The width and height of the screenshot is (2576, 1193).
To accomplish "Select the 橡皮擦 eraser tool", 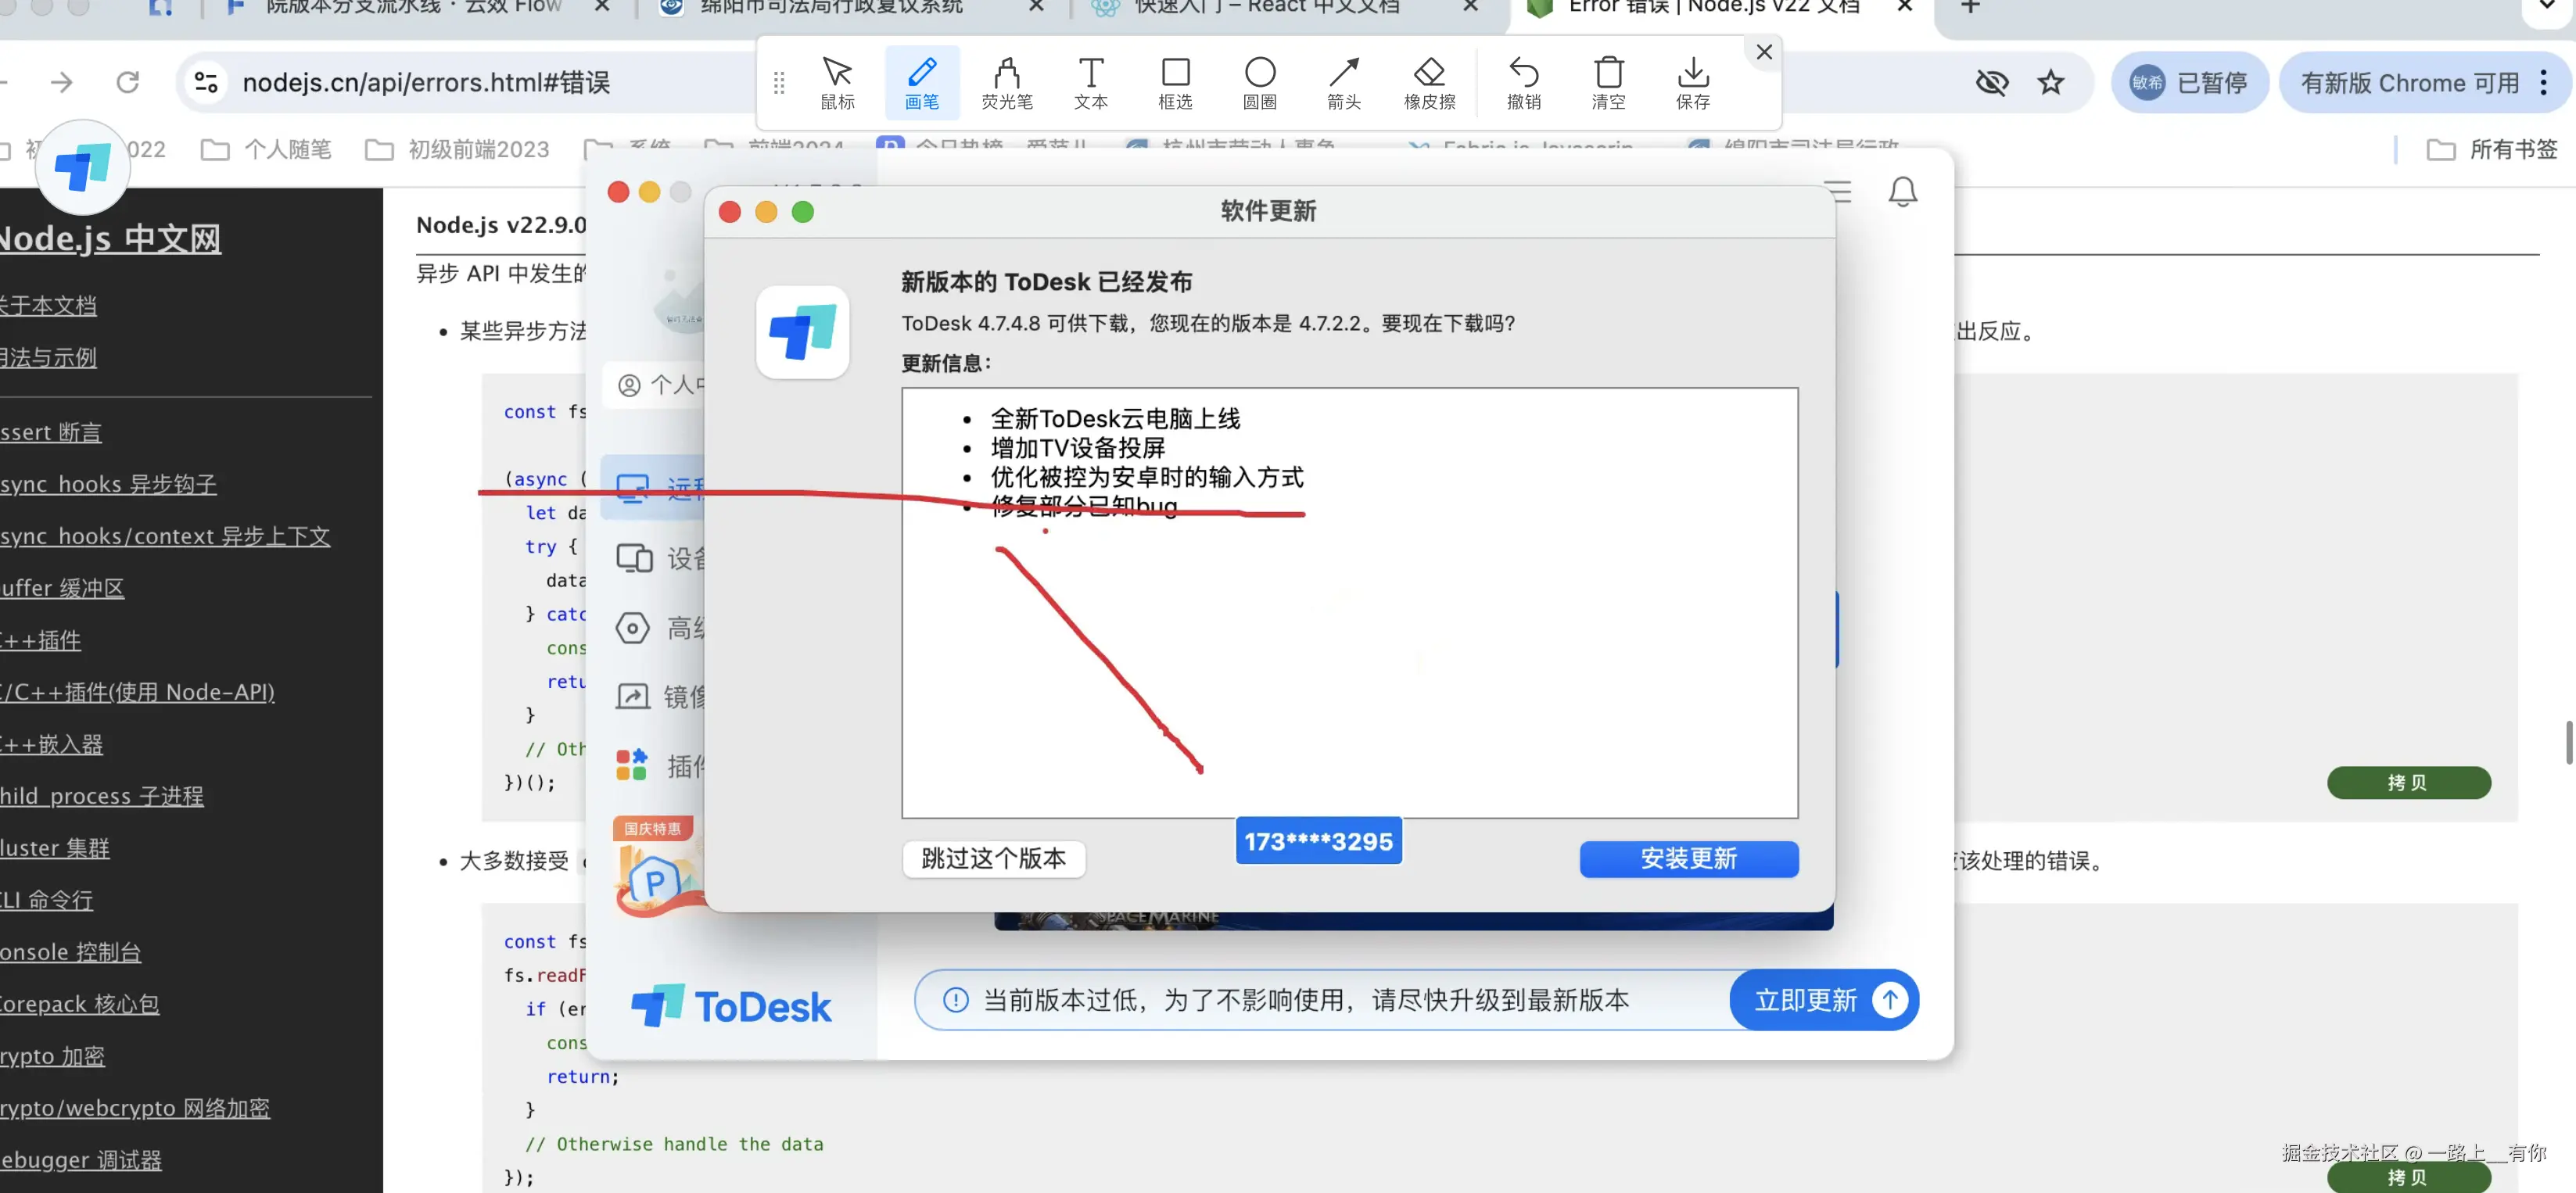I will 1429,82.
